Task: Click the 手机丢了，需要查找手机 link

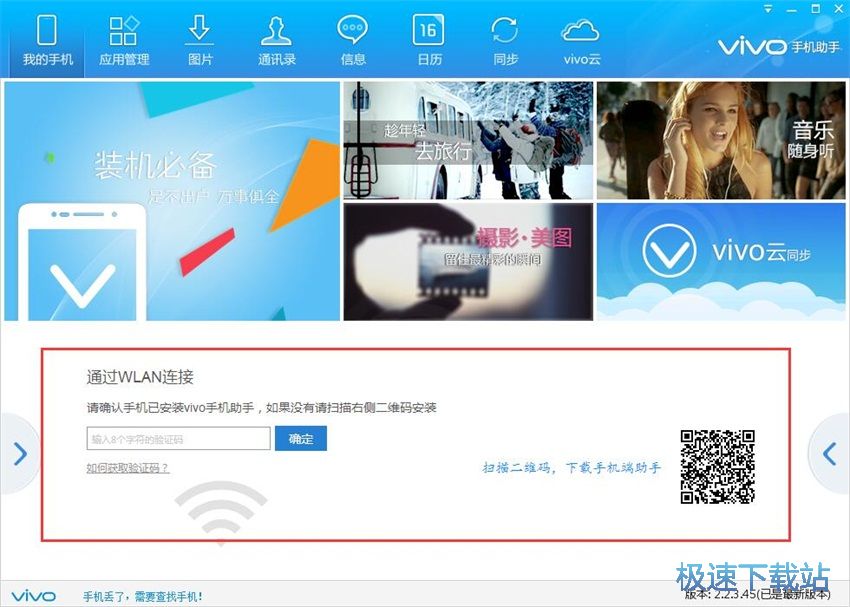Action: (x=143, y=597)
